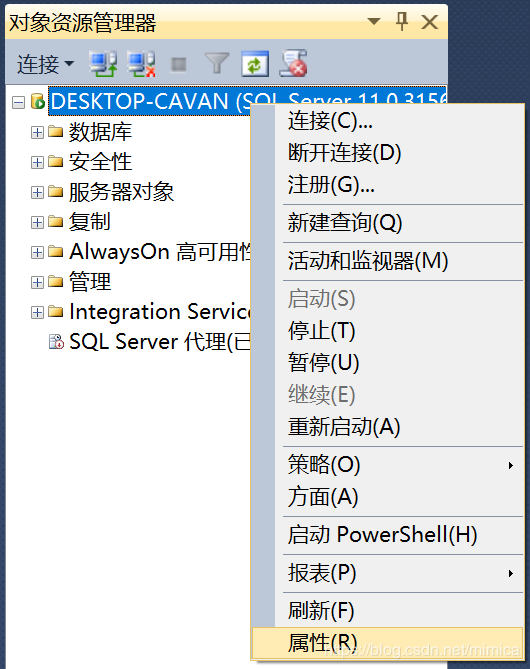This screenshot has height=669, width=530.
Task: Click the SQL Server 代理 agent icon
Action: click(56, 342)
